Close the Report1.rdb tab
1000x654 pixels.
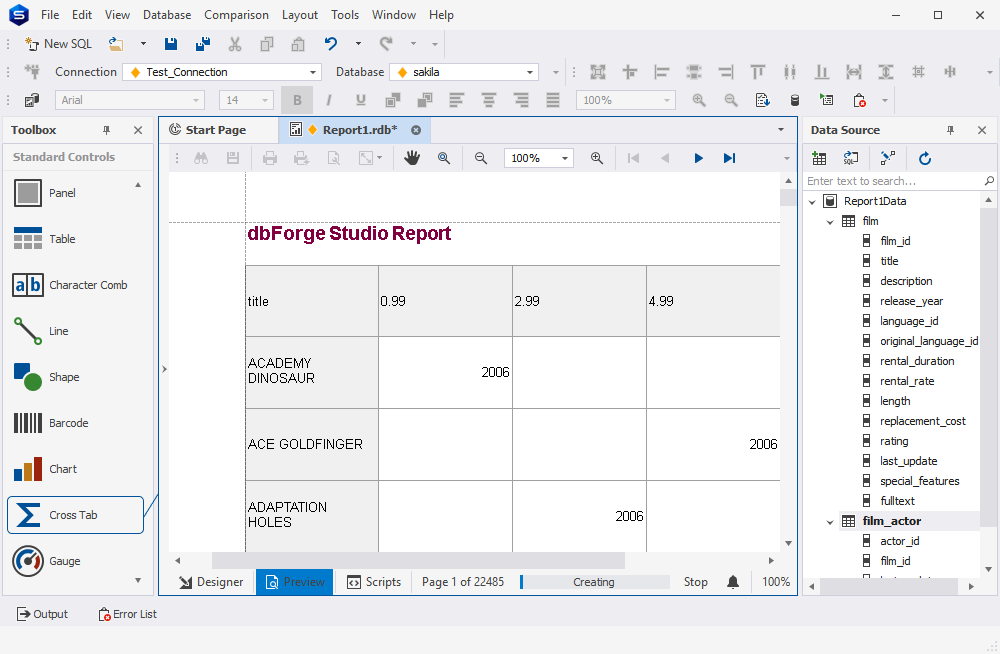[x=416, y=130]
